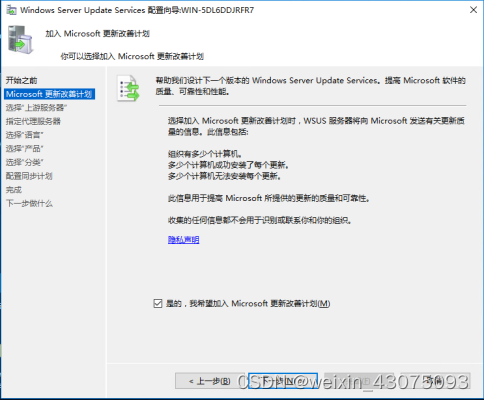Open the 隐私声明 link
The image size is (484, 401).
coord(183,239)
